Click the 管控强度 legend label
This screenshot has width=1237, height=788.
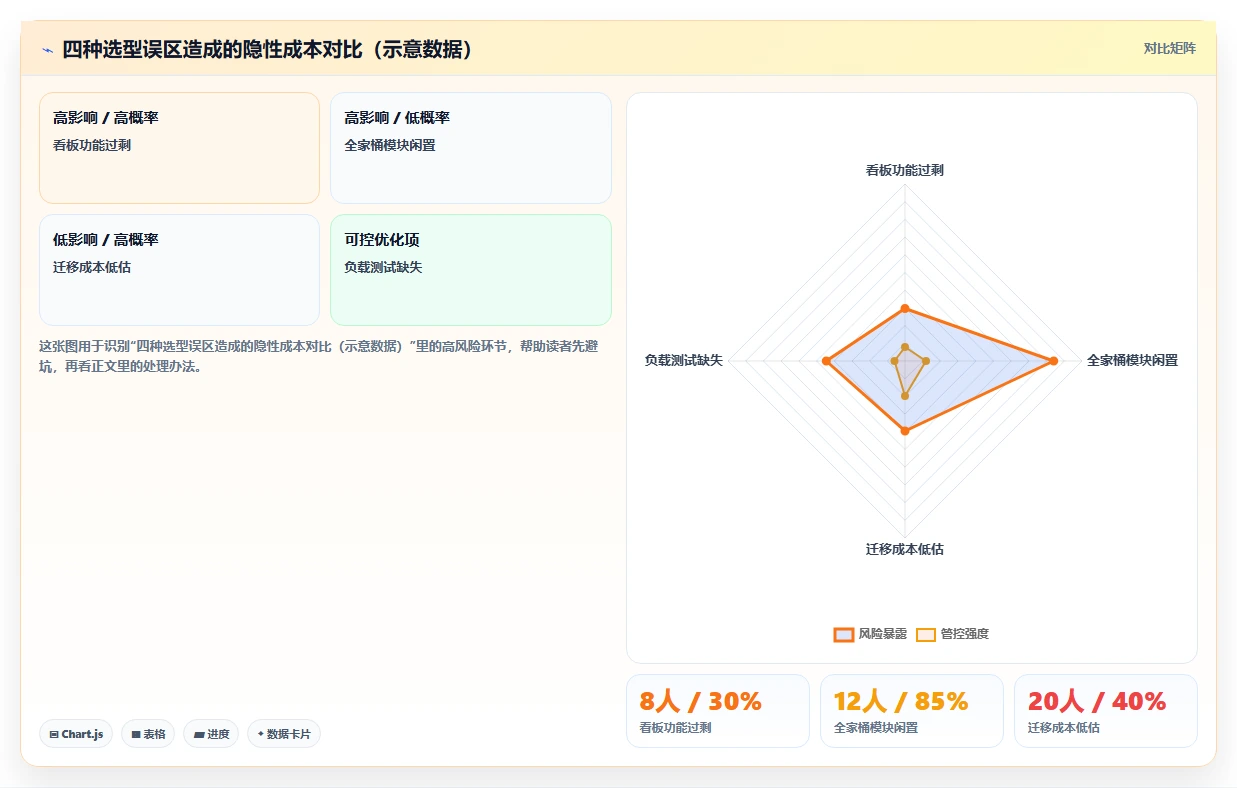pos(964,634)
